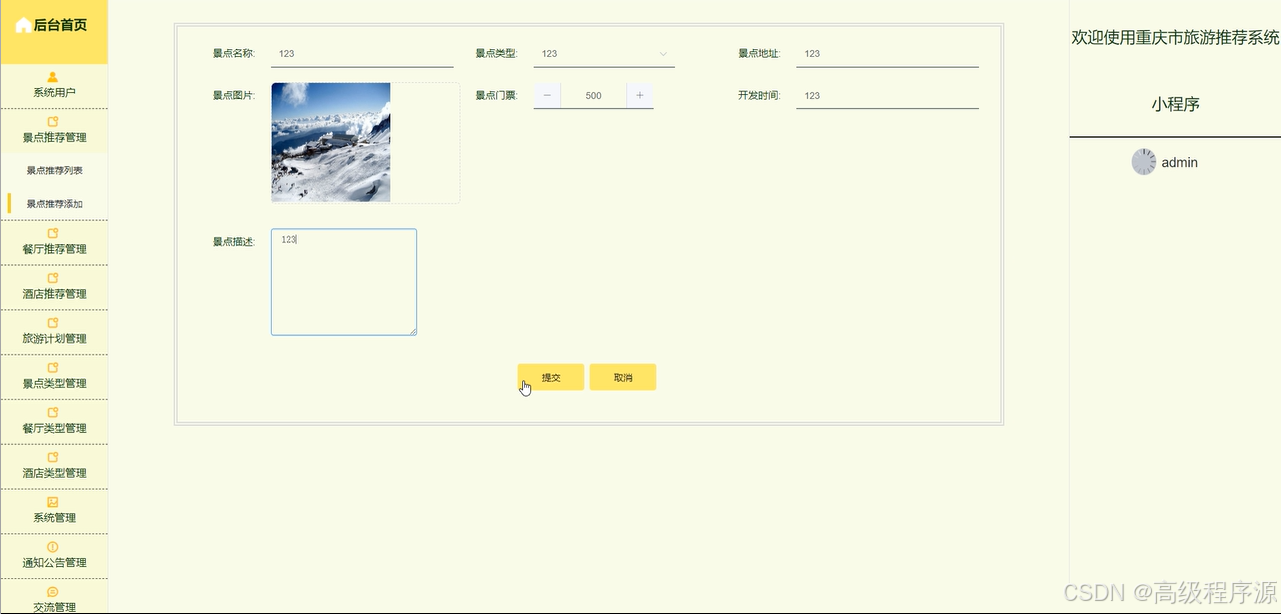
Task: Increase 景点门票 with plus button
Action: pos(640,96)
